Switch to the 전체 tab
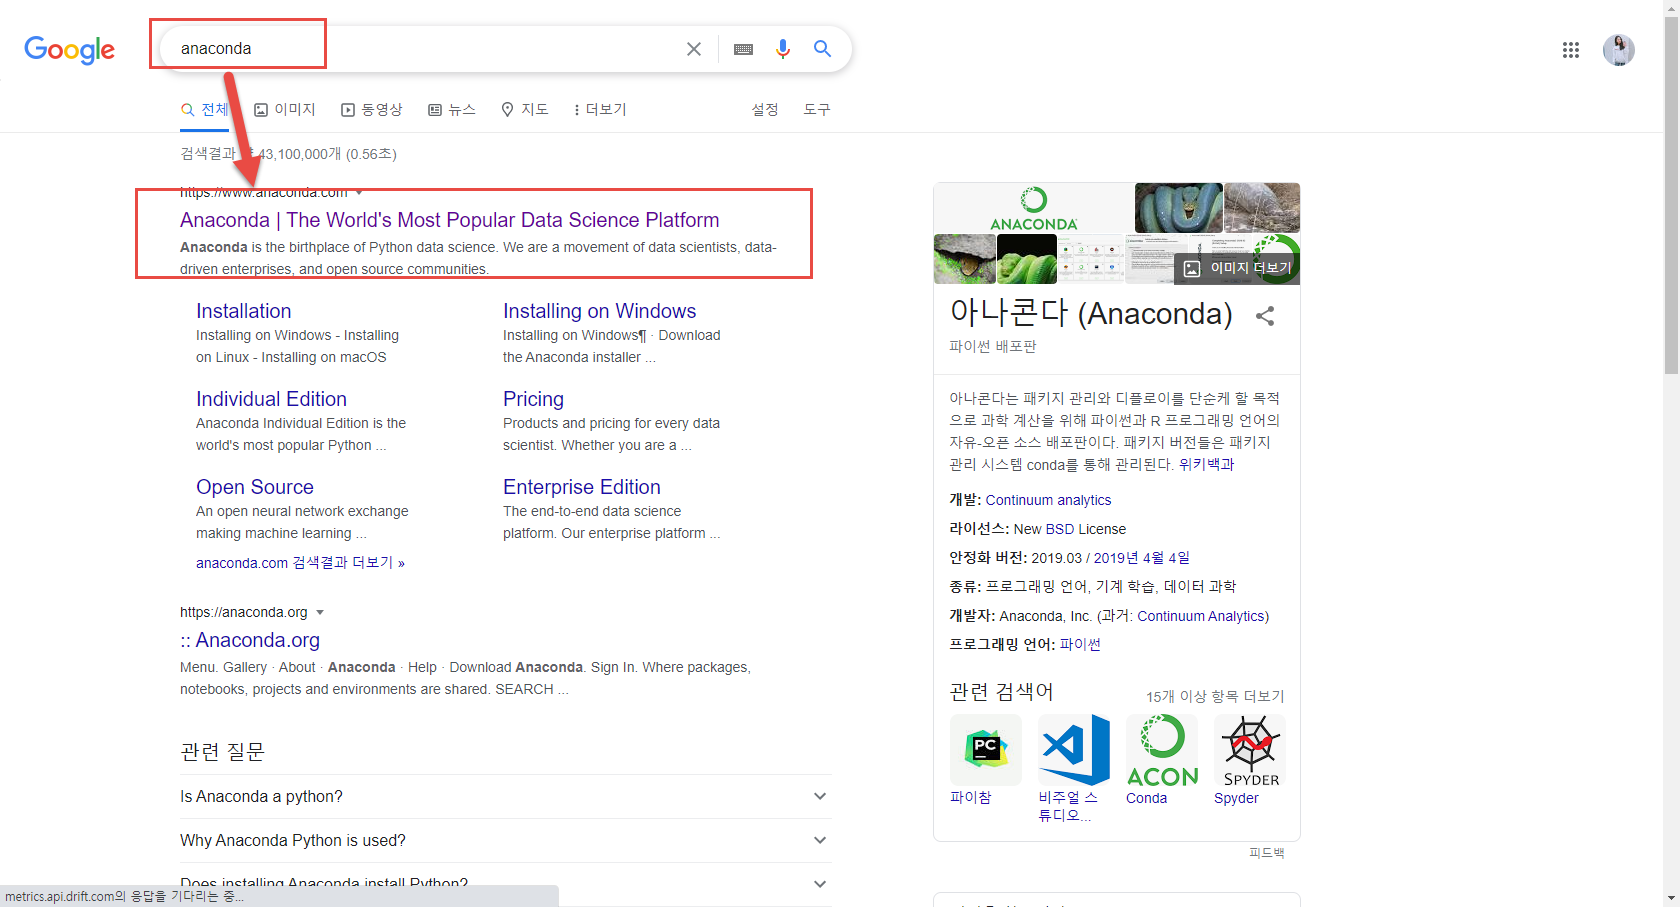 (x=205, y=109)
